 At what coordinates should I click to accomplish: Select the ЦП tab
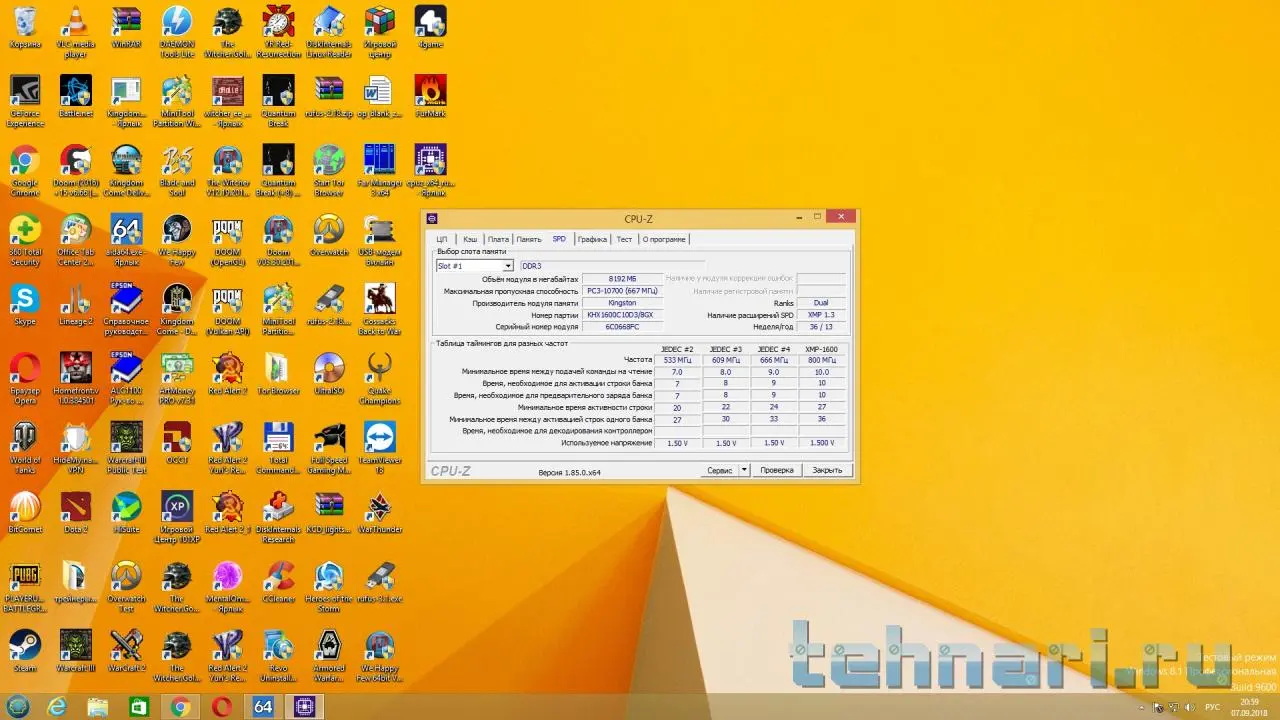click(x=442, y=239)
